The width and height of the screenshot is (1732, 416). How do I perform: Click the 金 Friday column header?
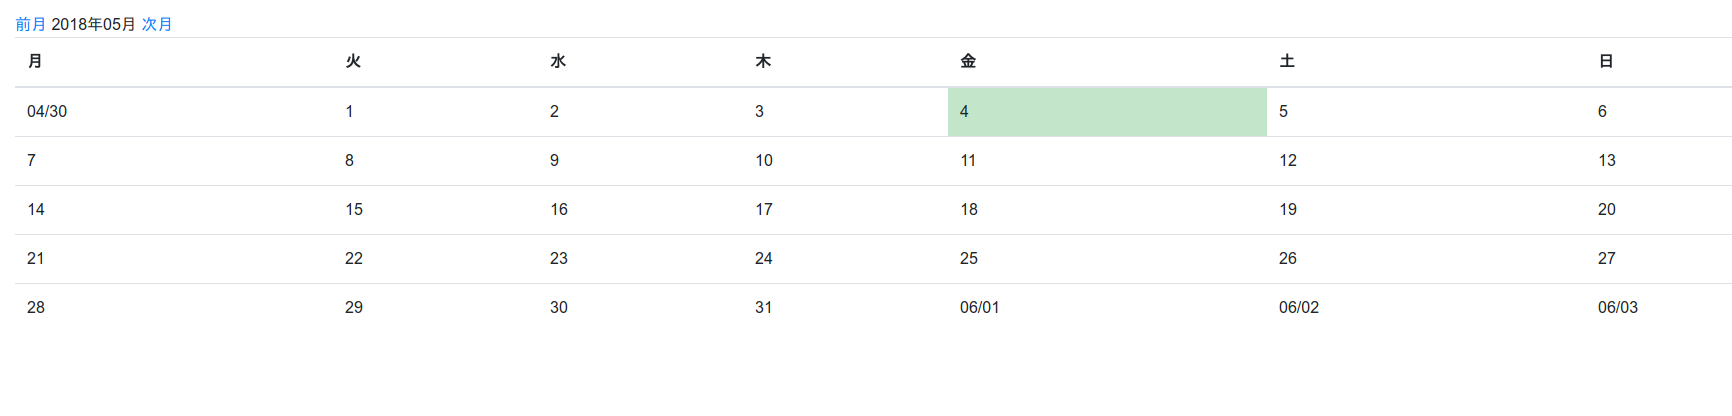(968, 61)
